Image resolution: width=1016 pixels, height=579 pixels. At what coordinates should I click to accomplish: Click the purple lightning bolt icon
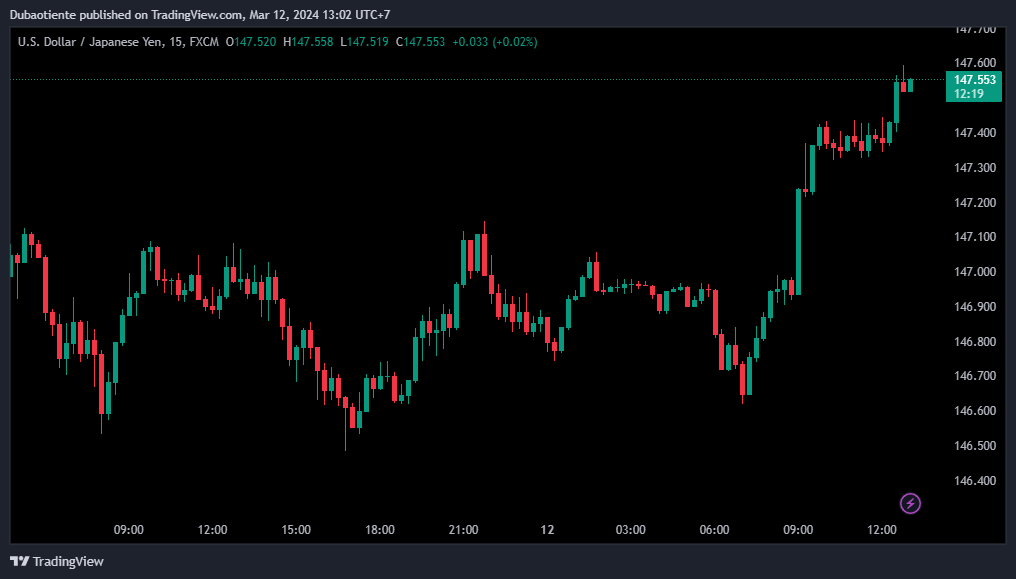pos(910,503)
